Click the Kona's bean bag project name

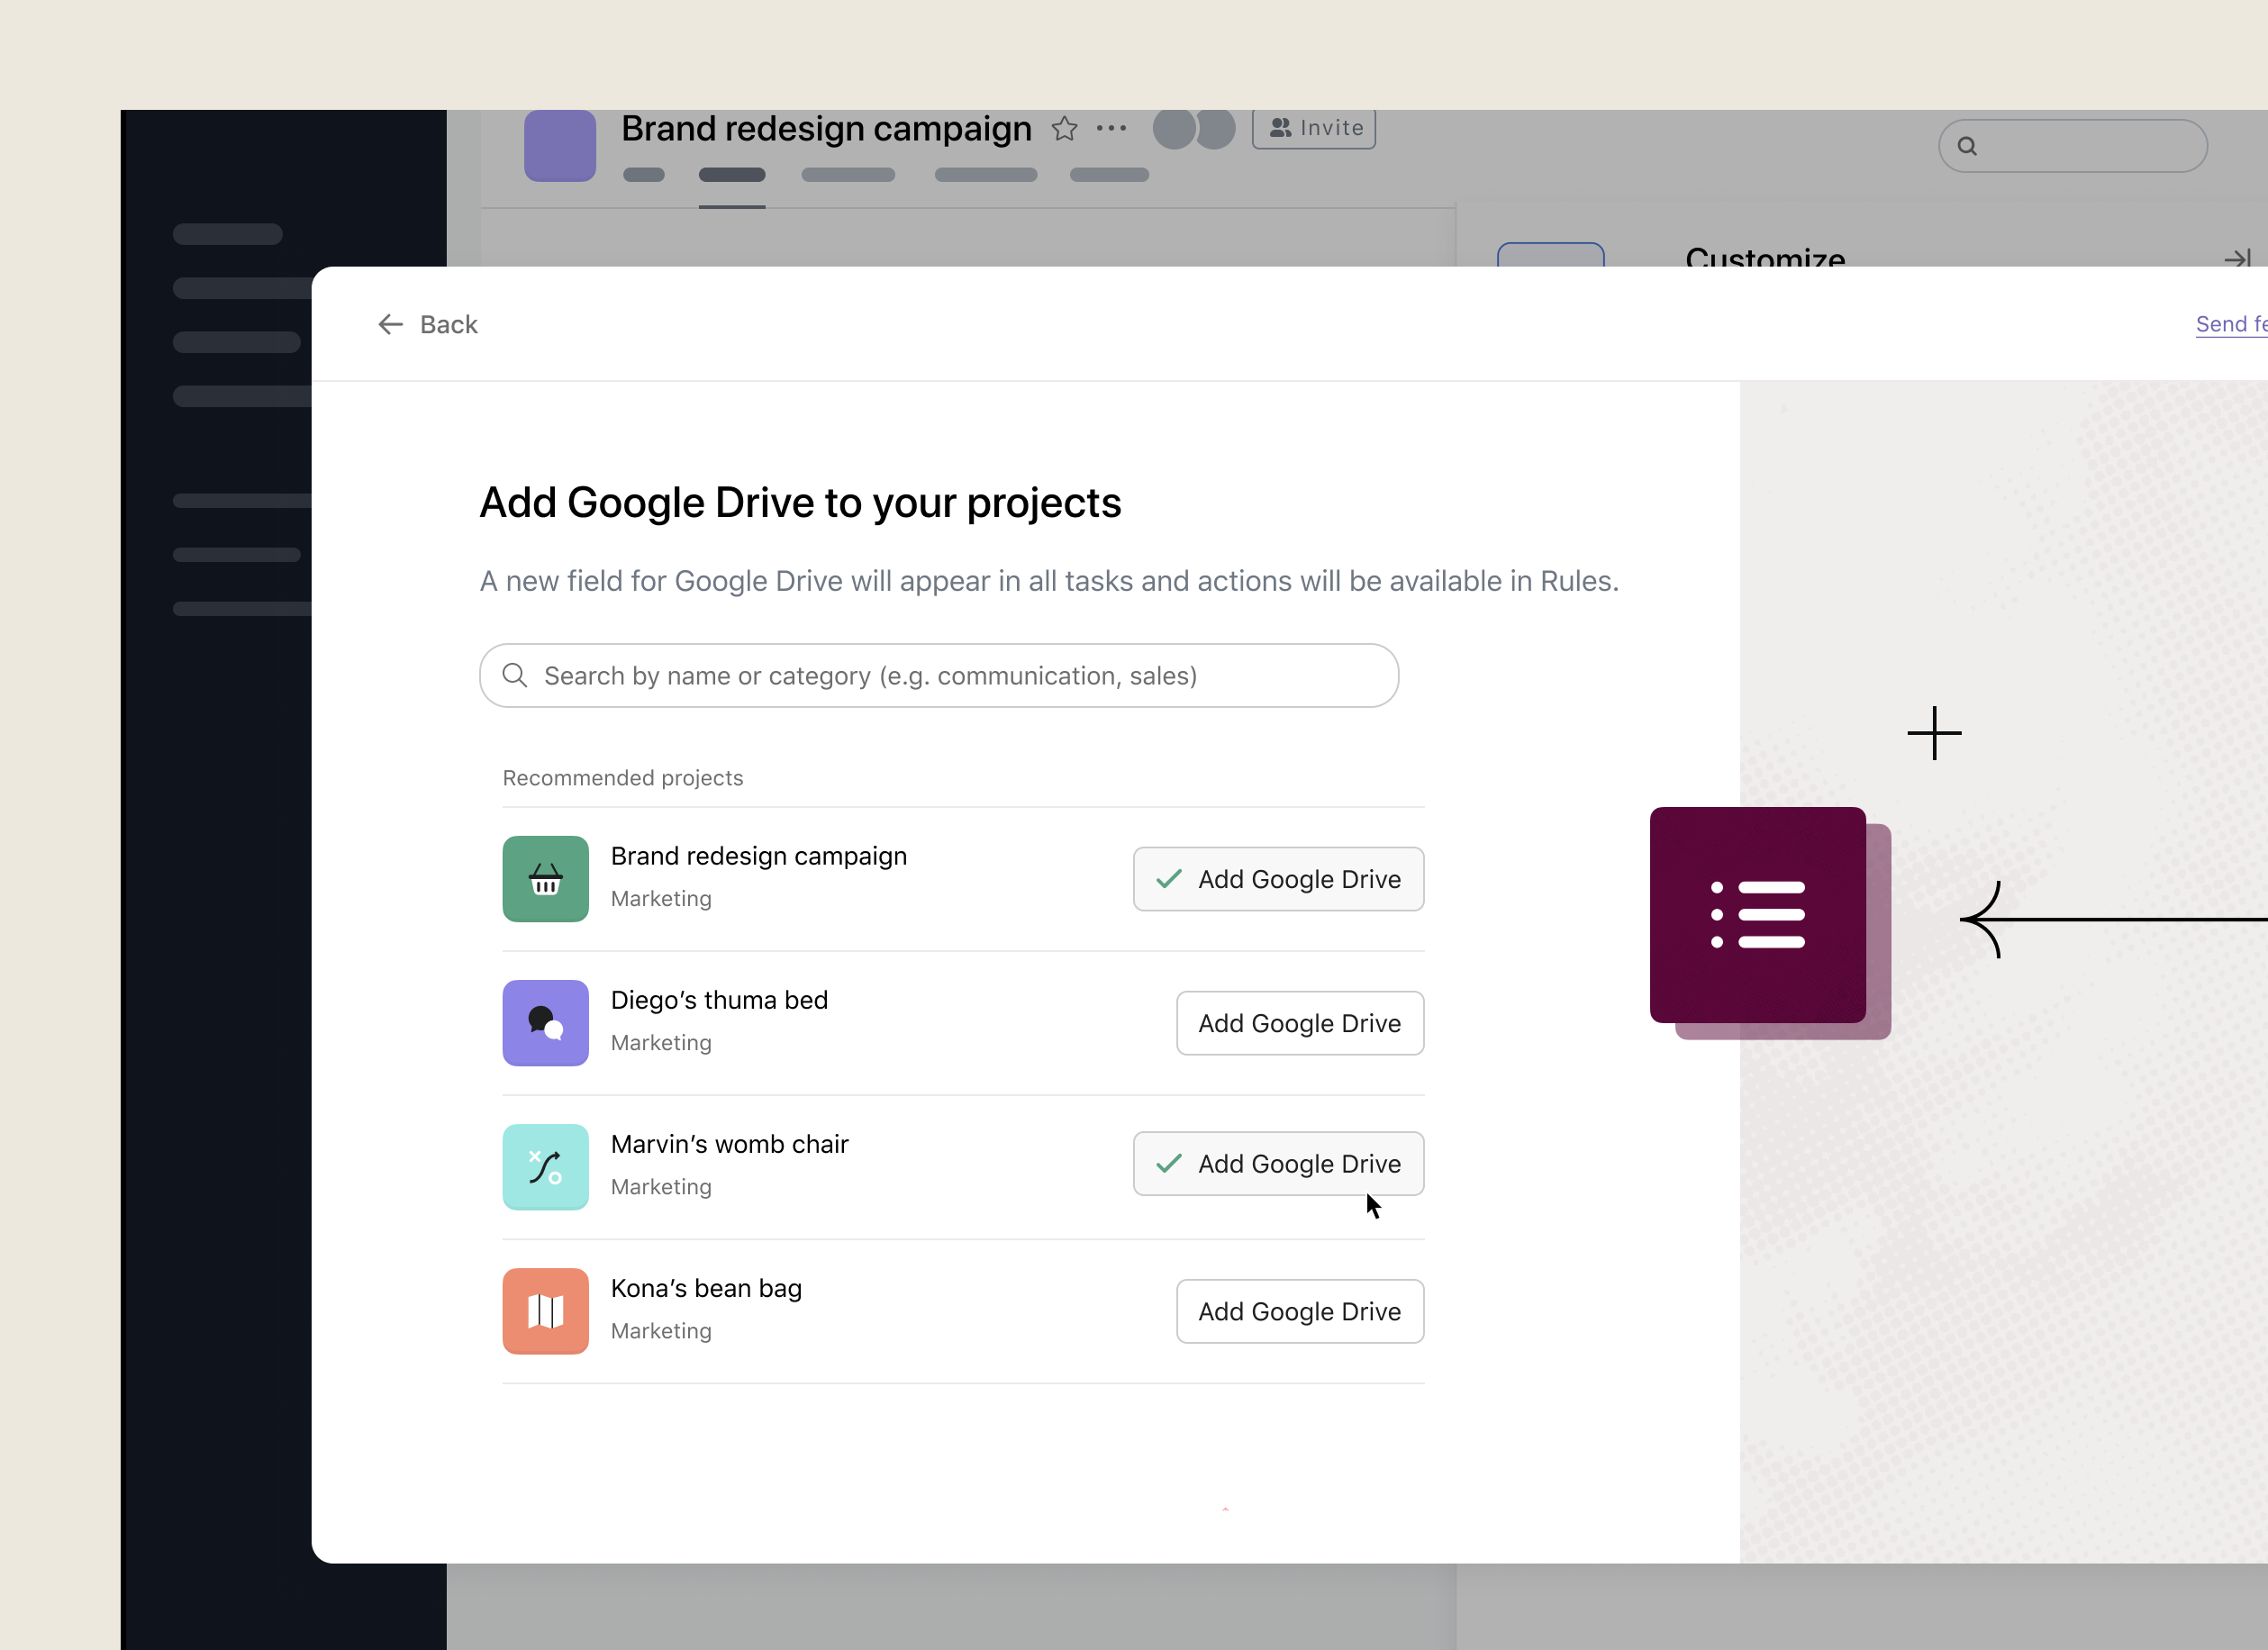(706, 1288)
